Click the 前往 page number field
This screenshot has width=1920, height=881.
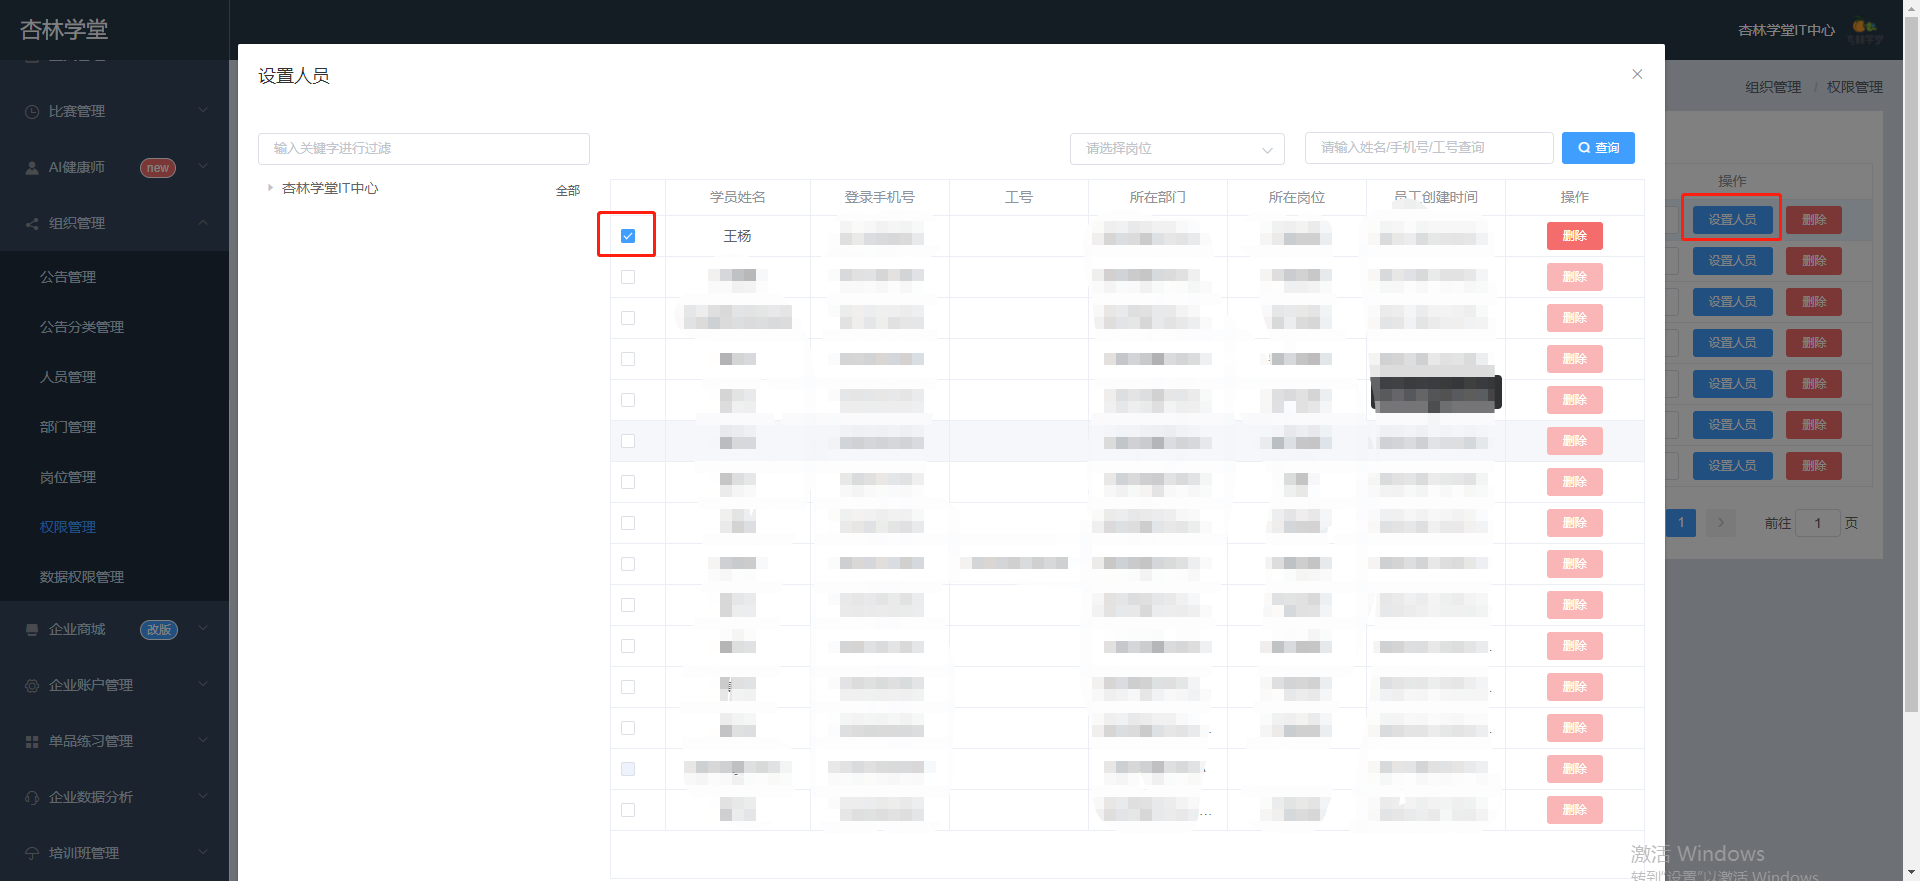tap(1818, 523)
